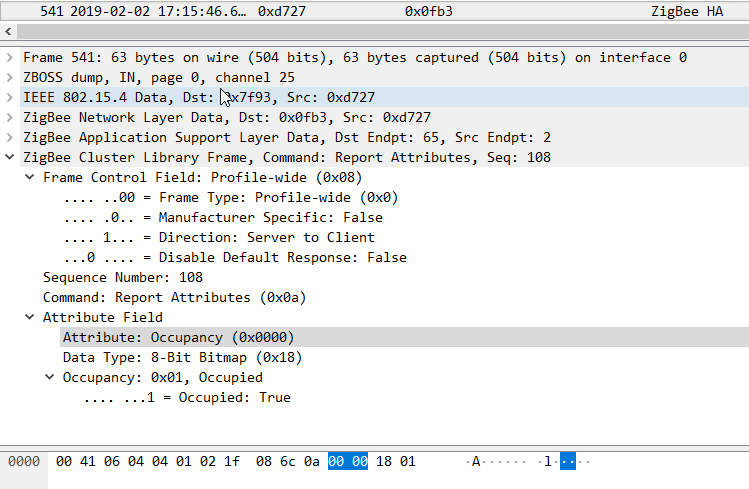Click highlighted hex bytes 00 00
Image resolution: width=749 pixels, height=489 pixels.
coord(348,461)
